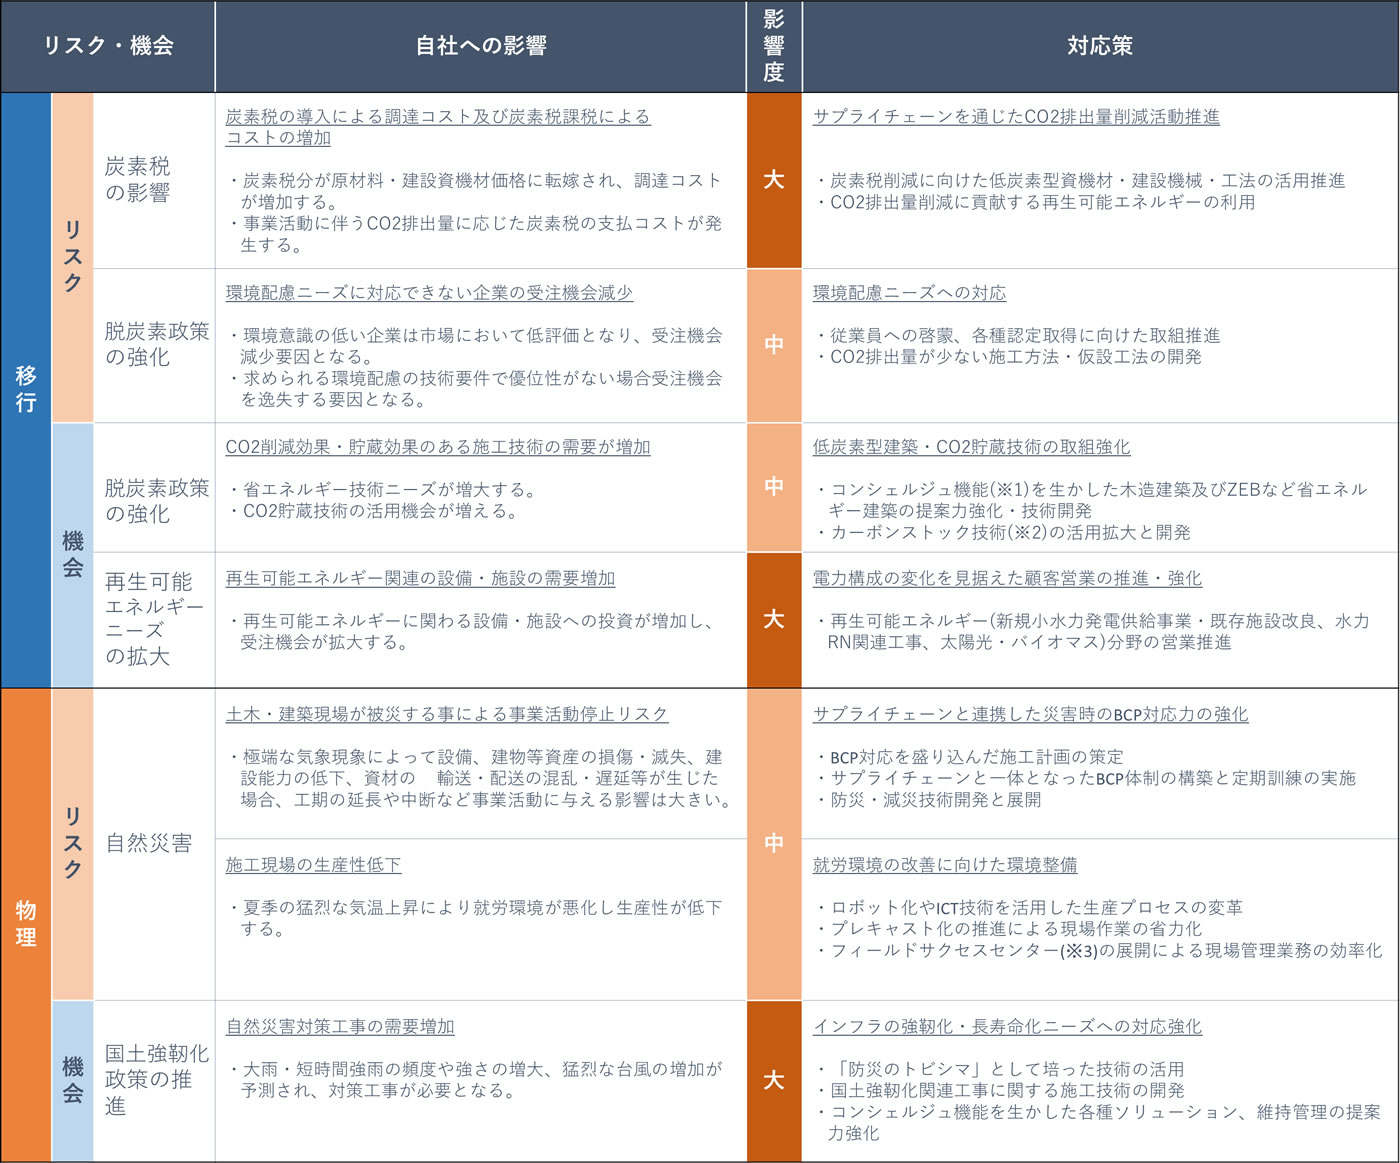Click the 移行 機会 vertical label
The image size is (1400, 1163).
72,555
